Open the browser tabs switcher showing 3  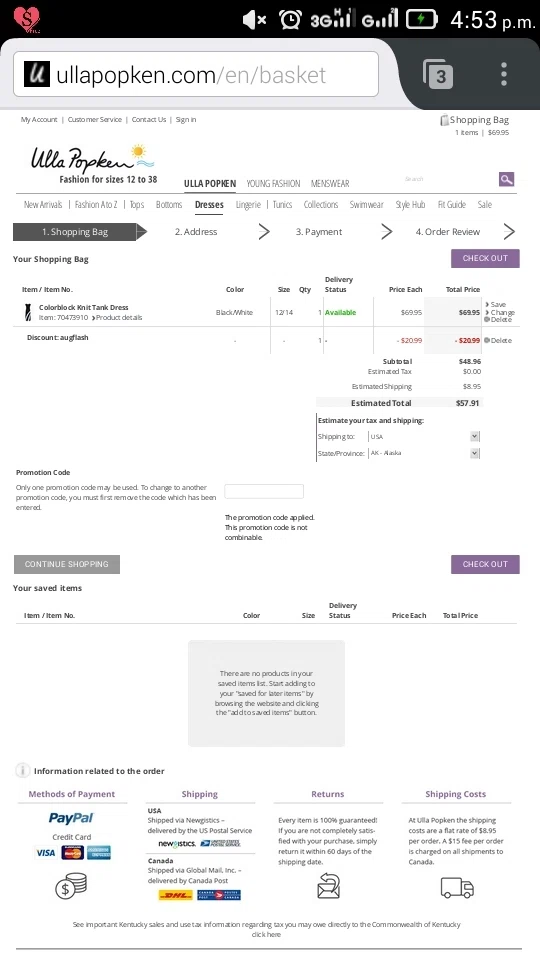click(437, 74)
